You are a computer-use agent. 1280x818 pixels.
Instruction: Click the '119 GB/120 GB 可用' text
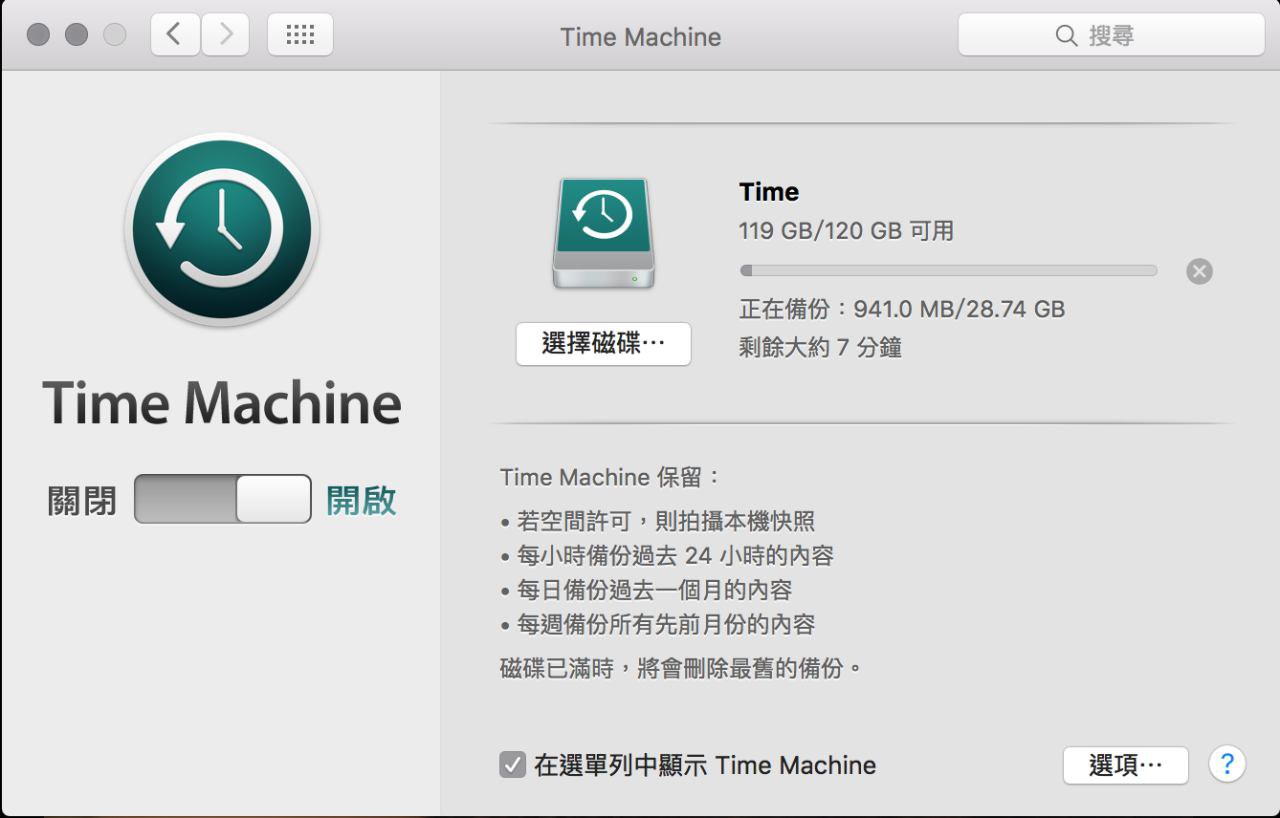(846, 231)
